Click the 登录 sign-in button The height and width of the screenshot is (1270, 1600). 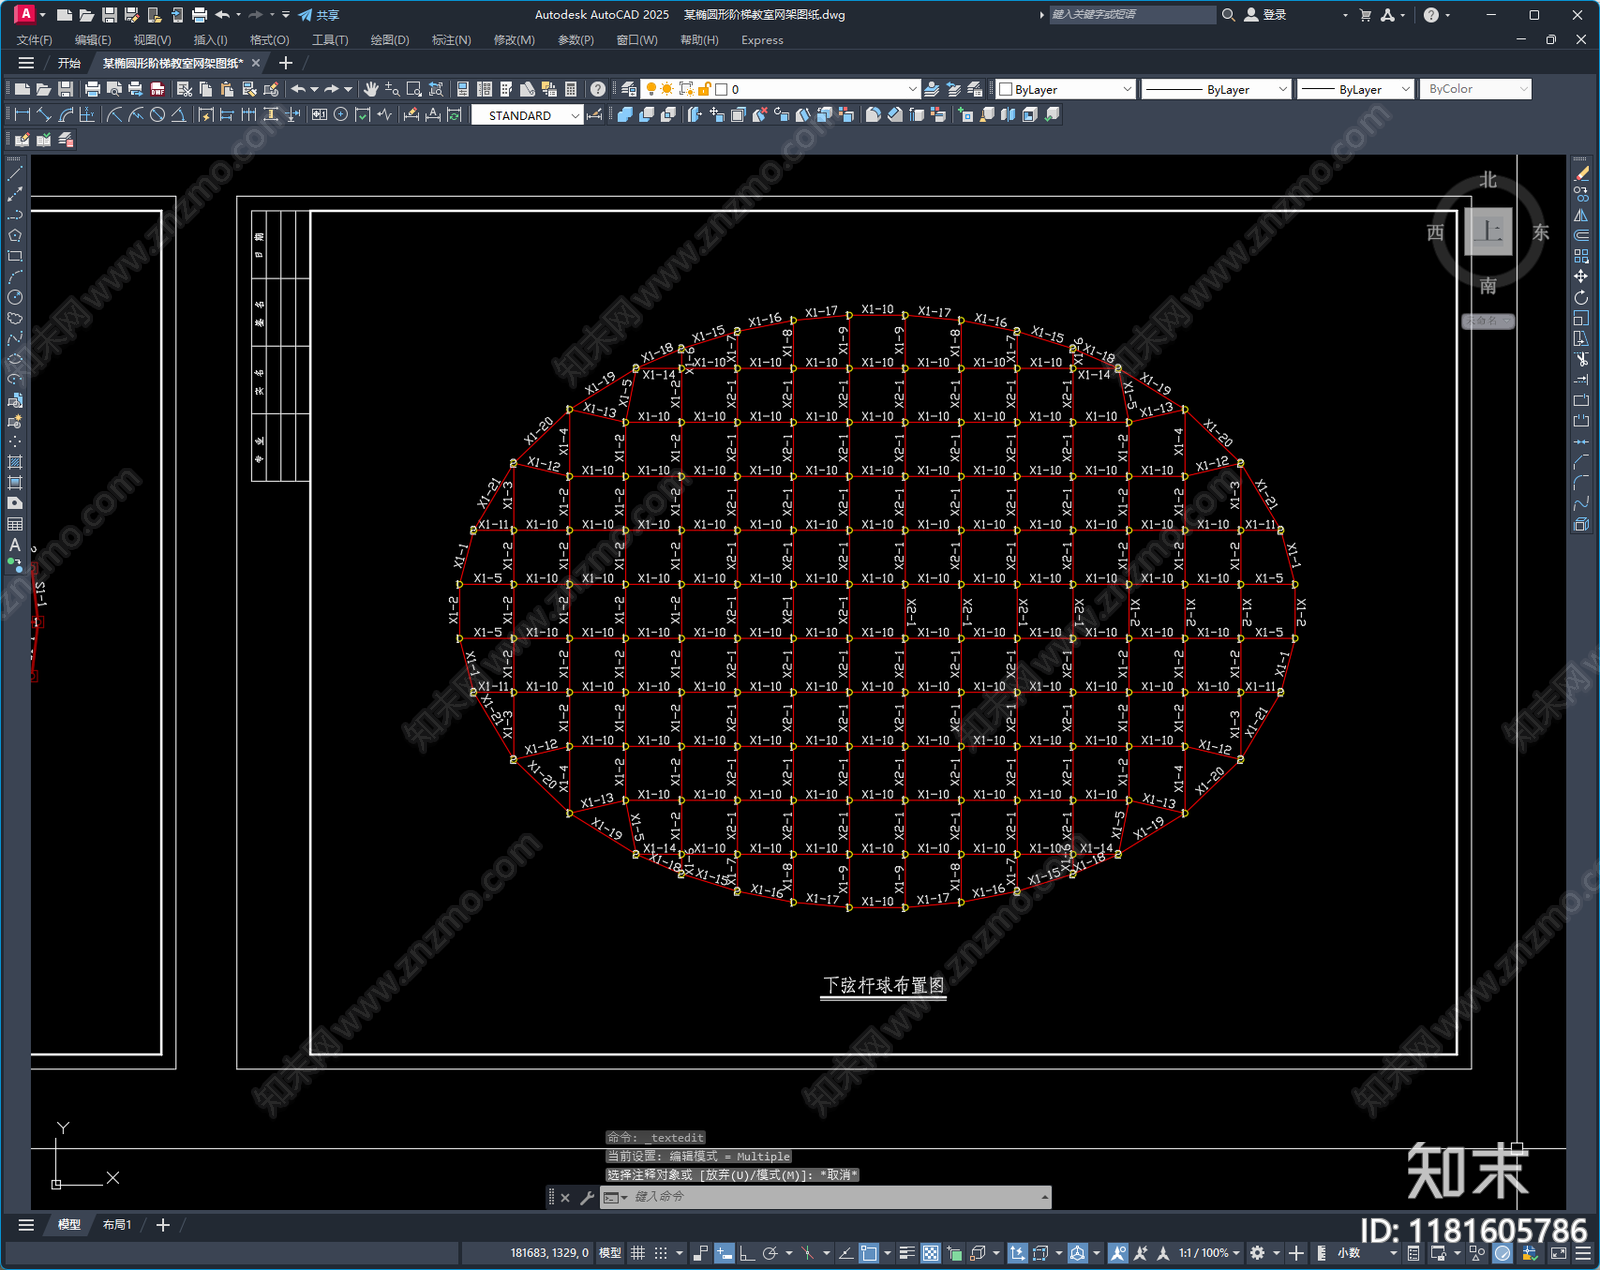pos(1266,15)
